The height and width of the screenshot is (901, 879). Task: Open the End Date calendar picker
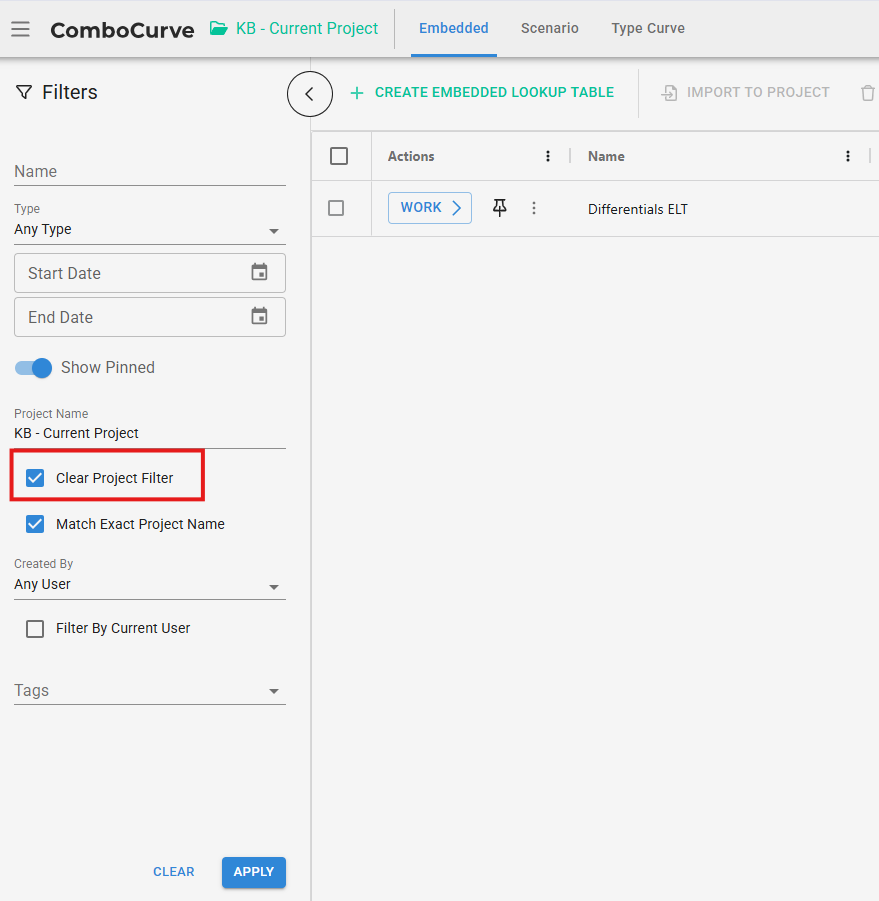259,316
